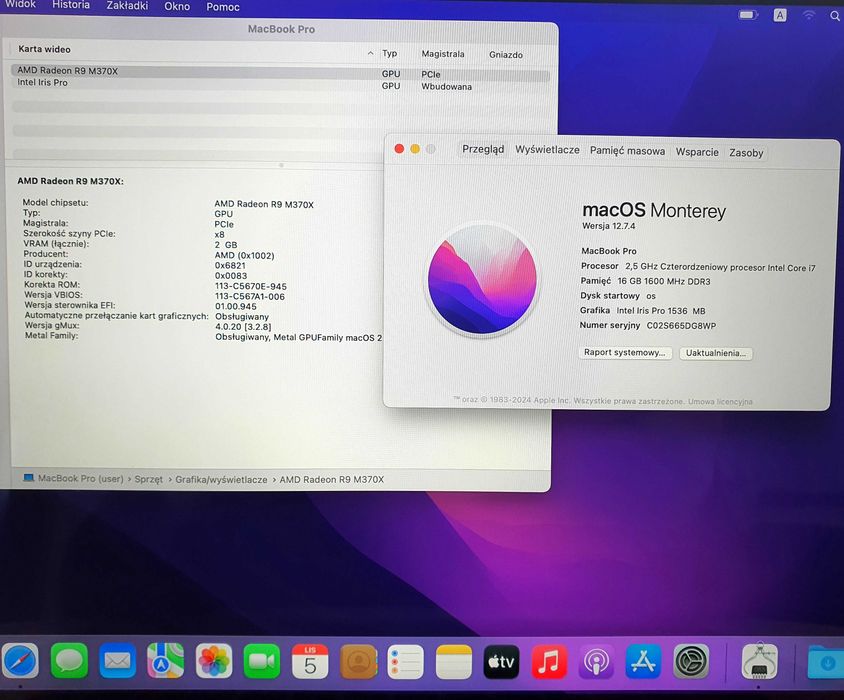Switch to the Wsparcie tab
Viewport: 844px width, 700px height.
click(x=697, y=152)
